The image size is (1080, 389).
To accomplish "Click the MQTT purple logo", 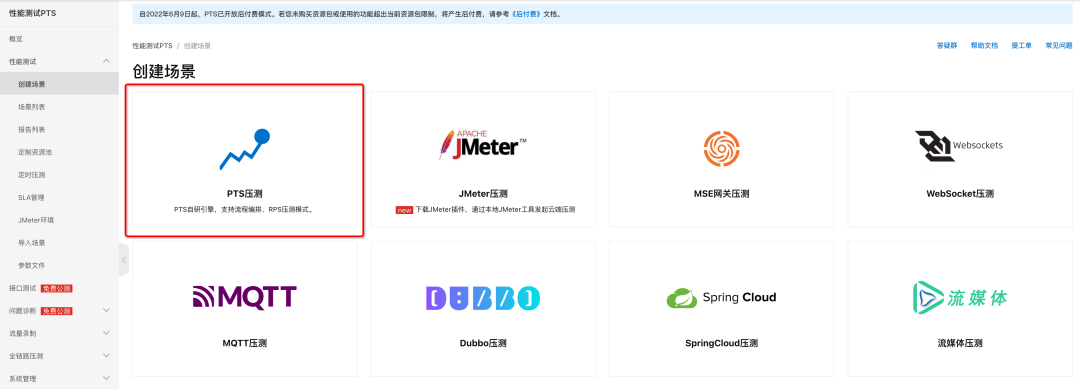I will click(x=245, y=297).
